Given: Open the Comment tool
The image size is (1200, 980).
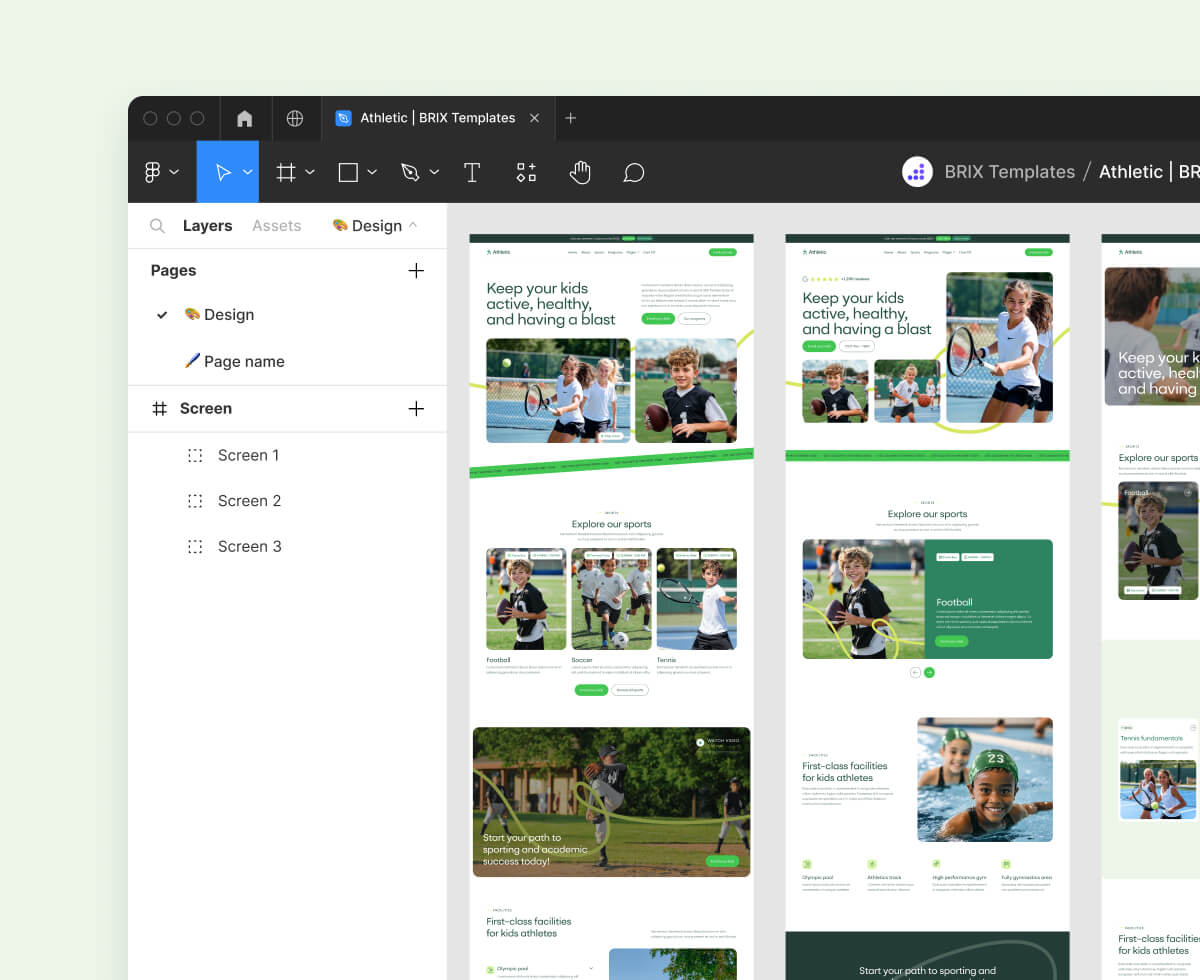Looking at the screenshot, I should 633,171.
